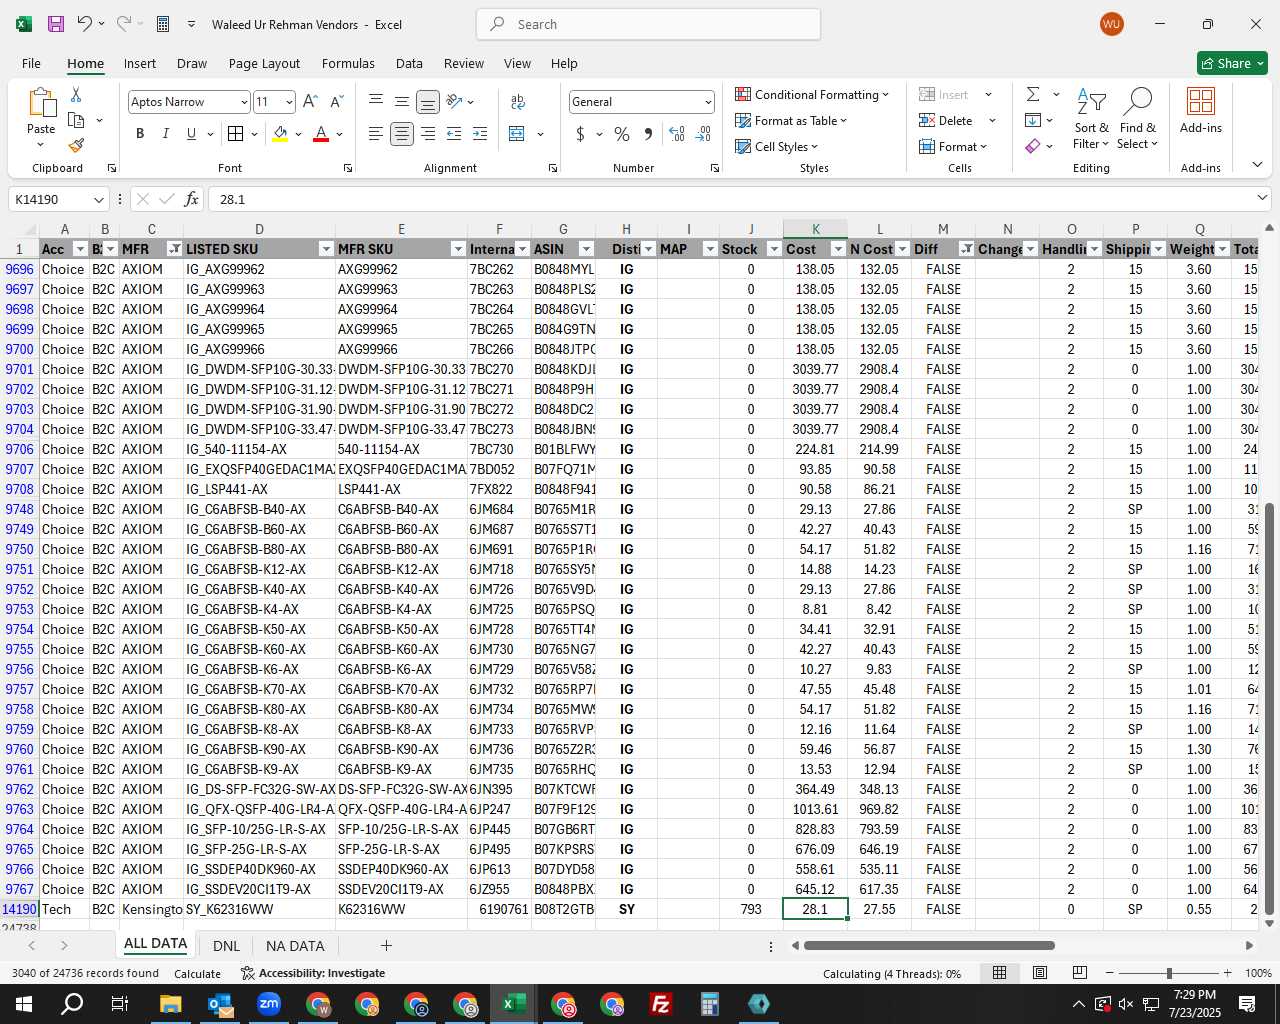Open the LISTED SKU column filter dropdown
The image size is (1280, 1024).
[x=325, y=249]
